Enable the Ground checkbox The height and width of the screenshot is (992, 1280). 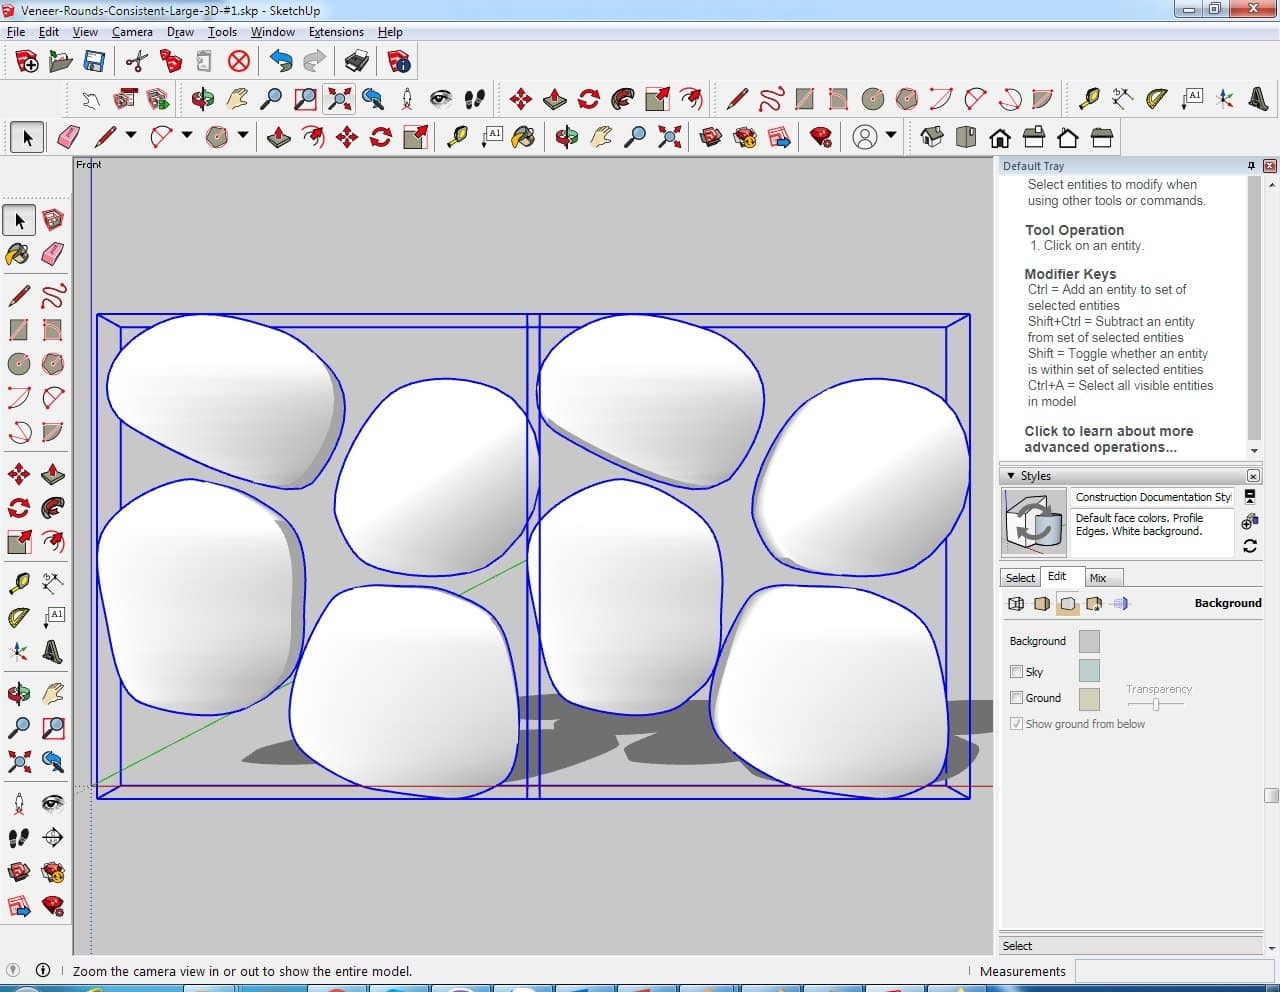point(1017,698)
